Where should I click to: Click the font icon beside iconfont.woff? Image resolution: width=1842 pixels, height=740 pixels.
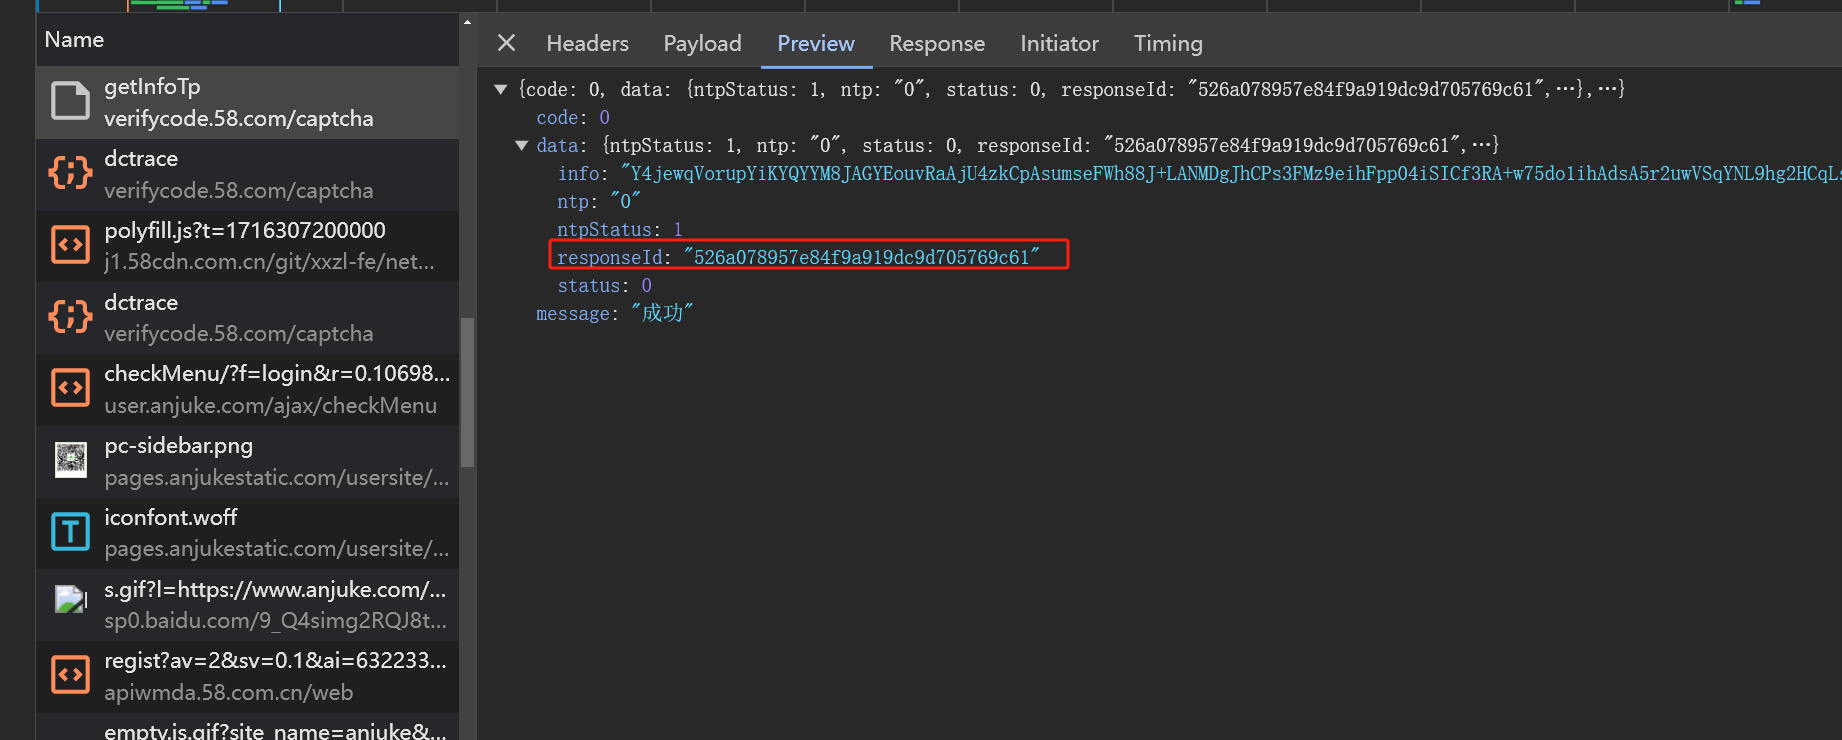[x=70, y=532]
